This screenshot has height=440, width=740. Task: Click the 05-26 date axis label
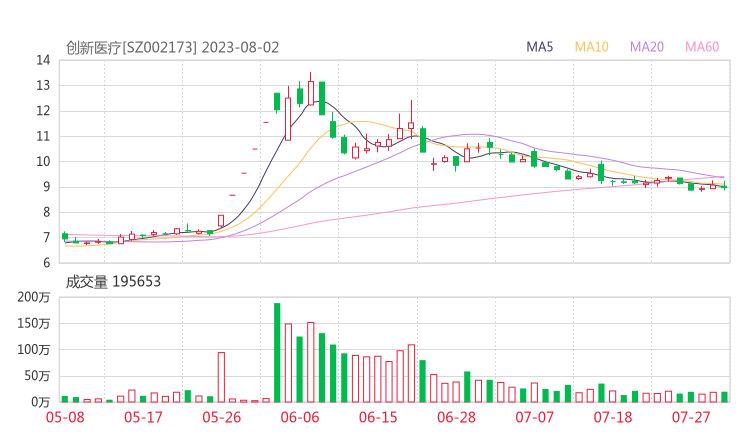point(221,417)
